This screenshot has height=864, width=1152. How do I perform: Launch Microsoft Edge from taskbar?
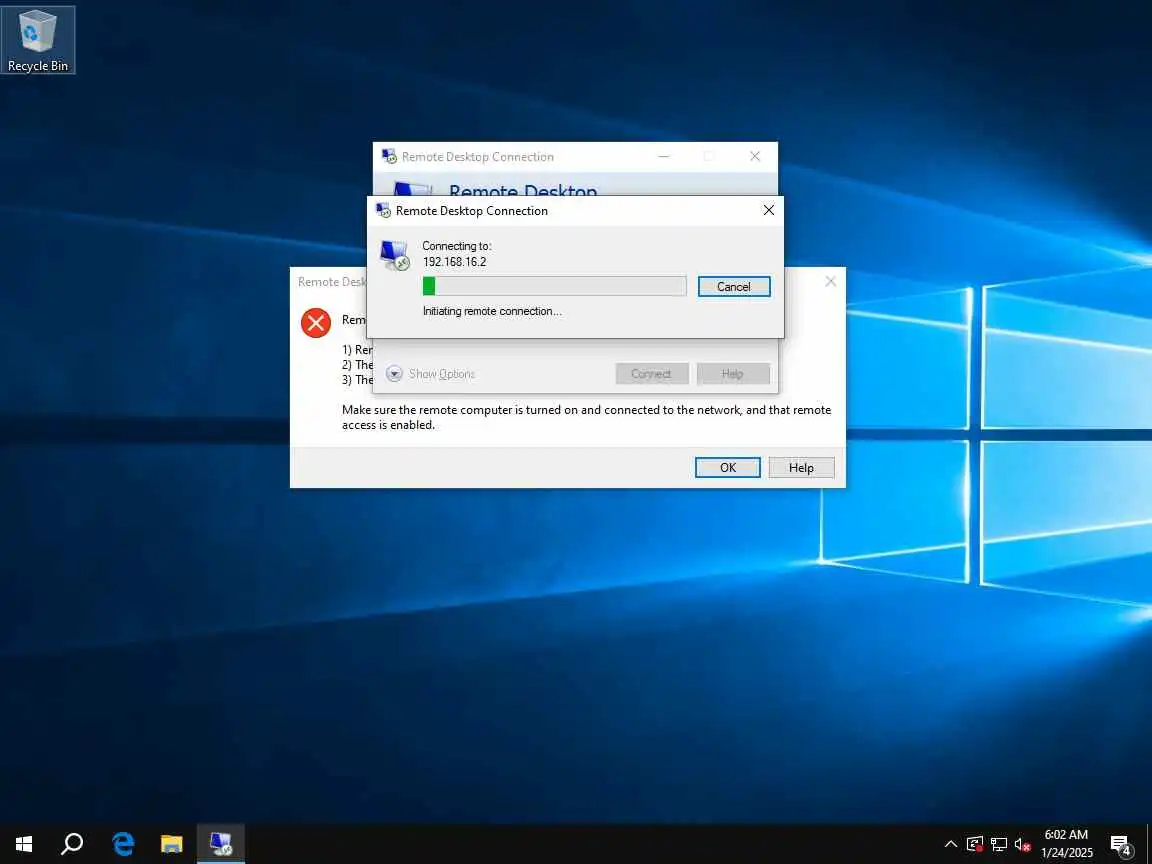click(123, 844)
